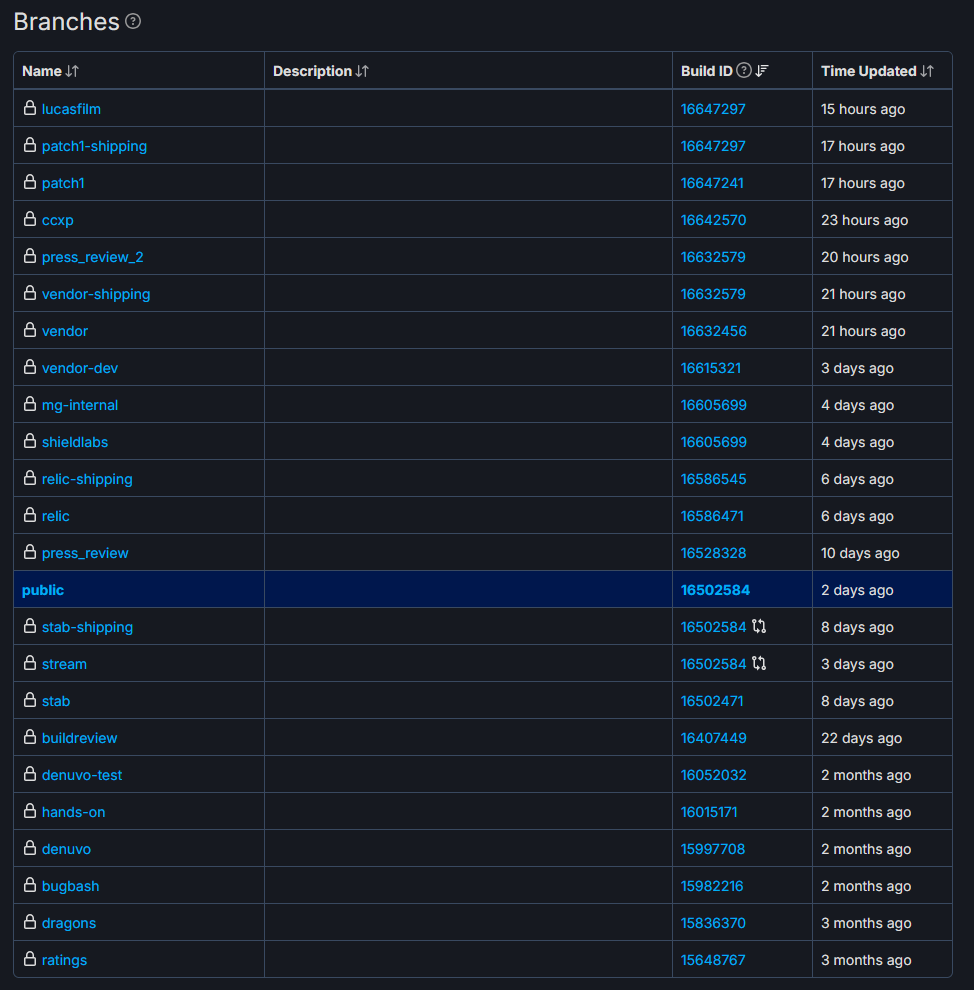This screenshot has width=974, height=990.
Task: Open the patch1-shipping branch
Action: pyautogui.click(x=94, y=145)
